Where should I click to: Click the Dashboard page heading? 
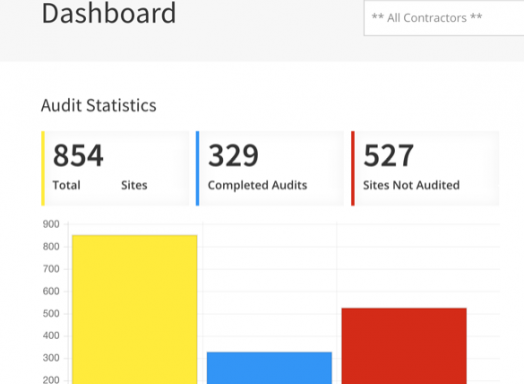(x=109, y=13)
